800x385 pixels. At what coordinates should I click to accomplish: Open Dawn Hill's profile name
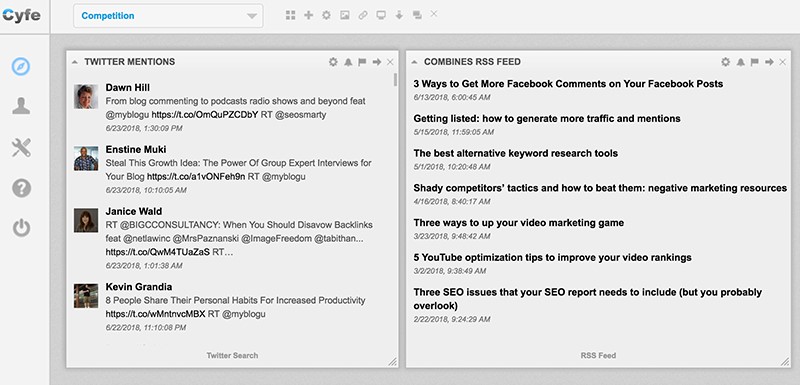128,88
